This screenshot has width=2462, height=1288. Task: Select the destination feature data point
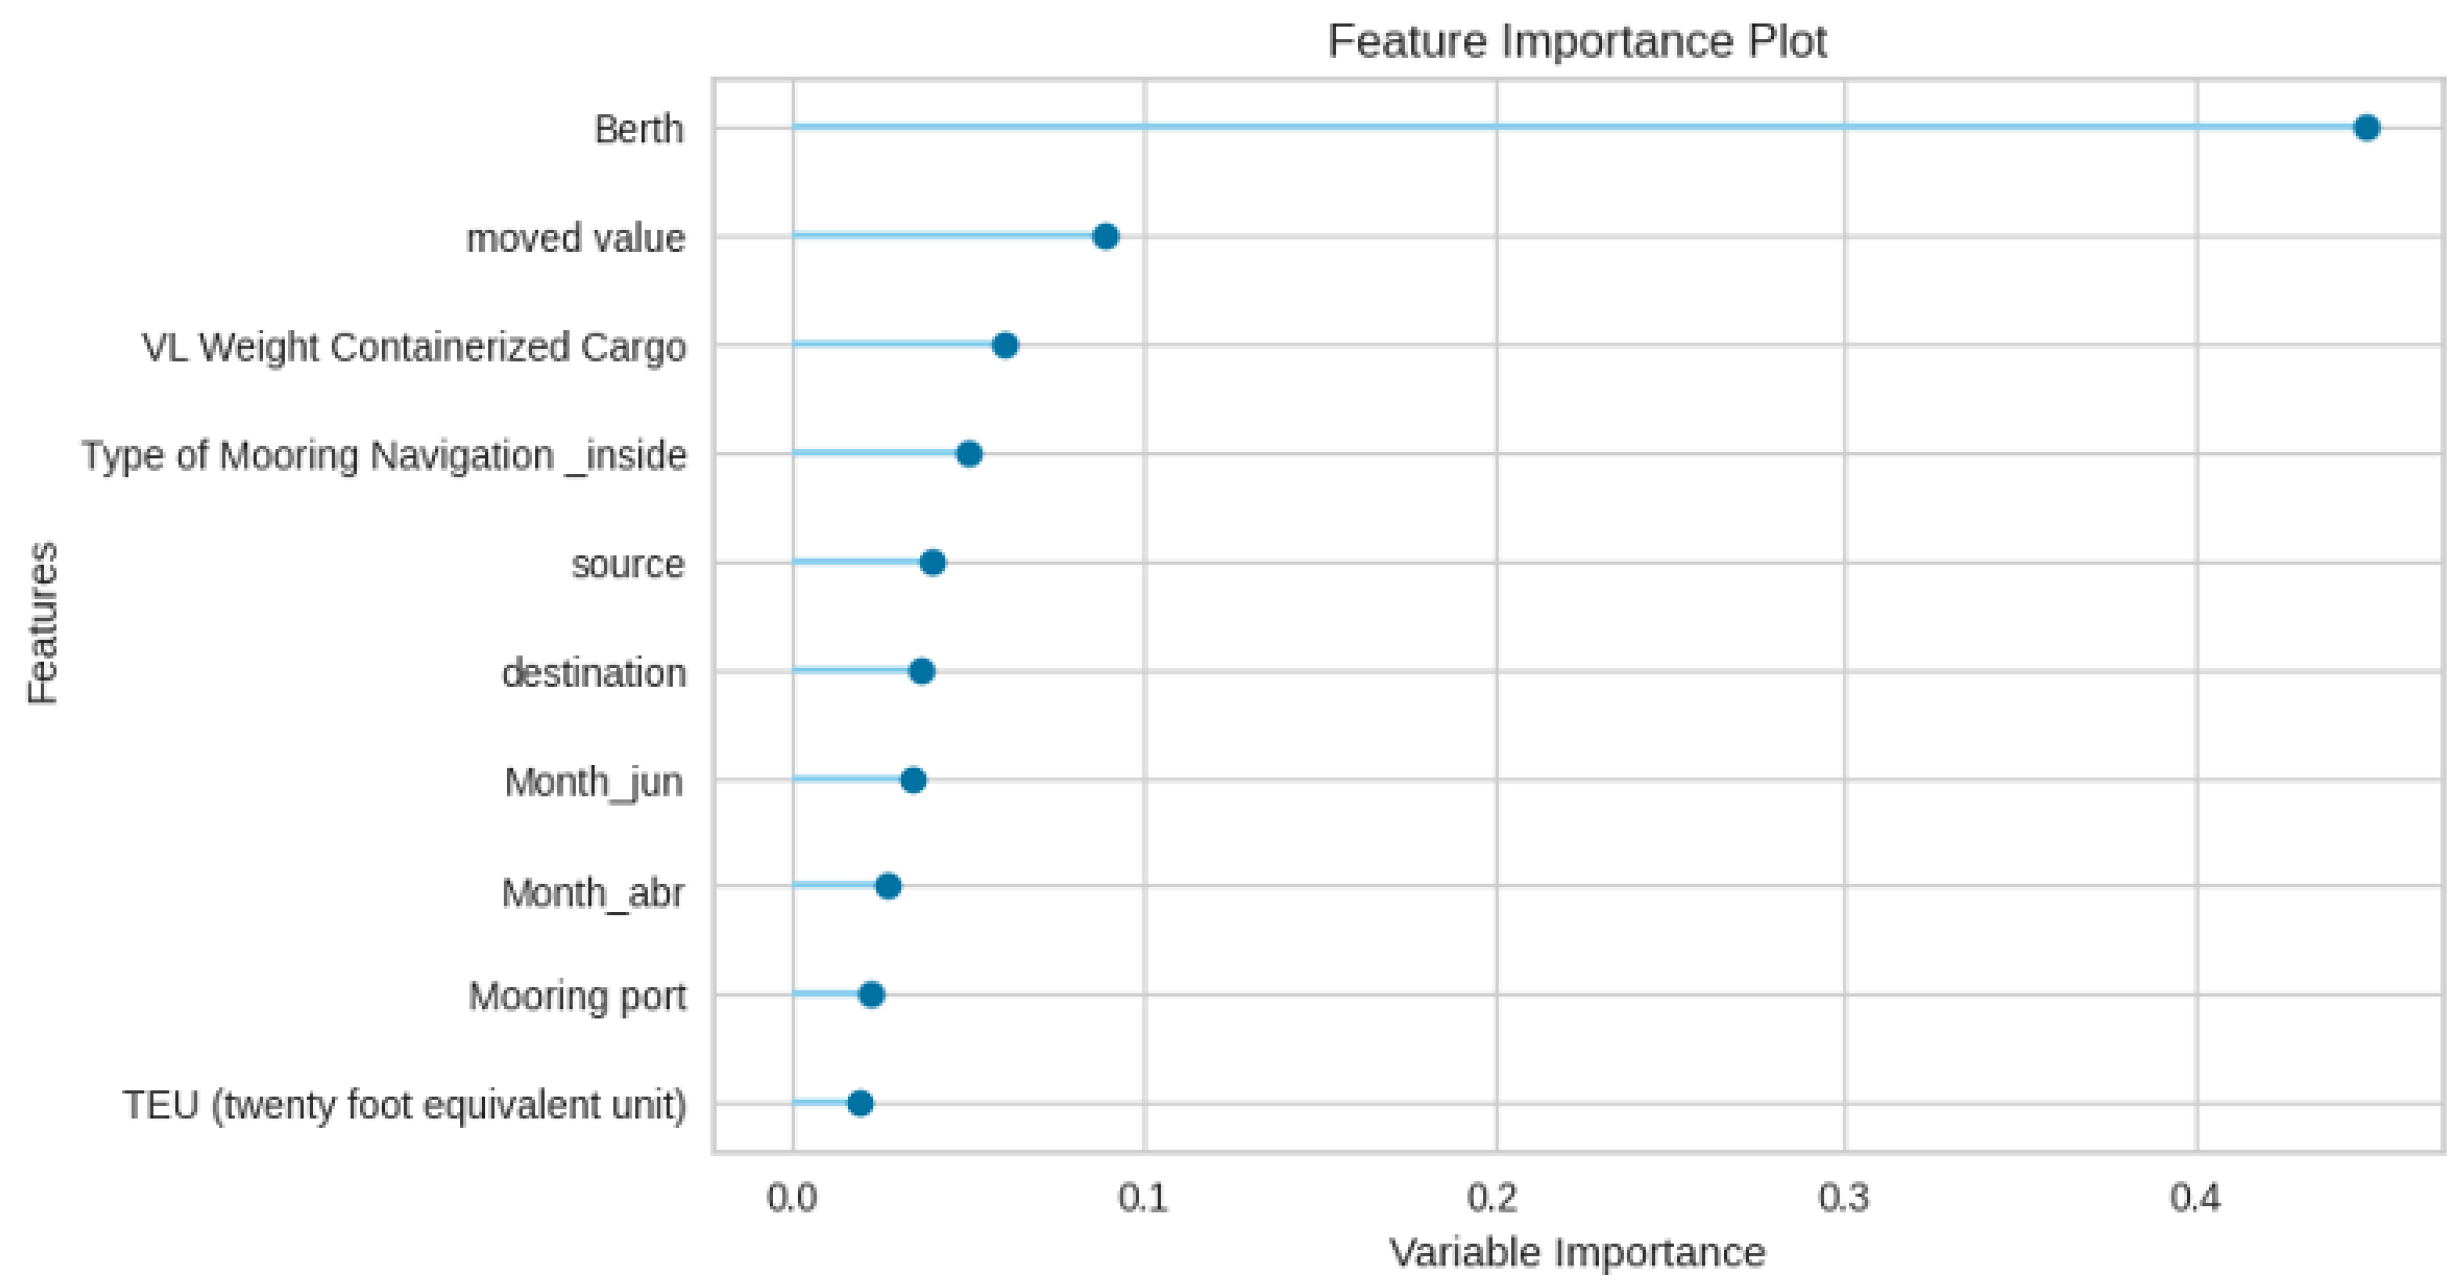pos(922,672)
